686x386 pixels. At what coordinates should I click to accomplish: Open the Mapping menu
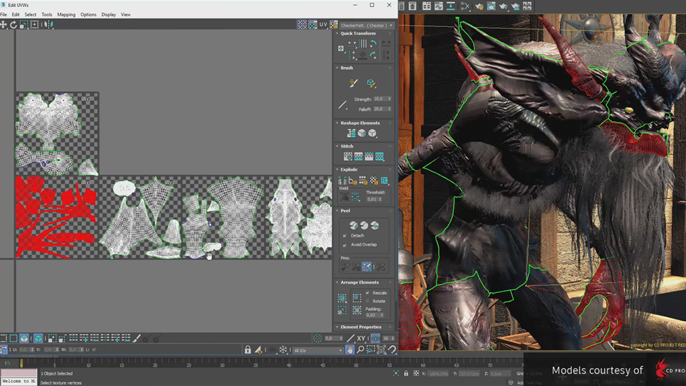click(x=66, y=14)
